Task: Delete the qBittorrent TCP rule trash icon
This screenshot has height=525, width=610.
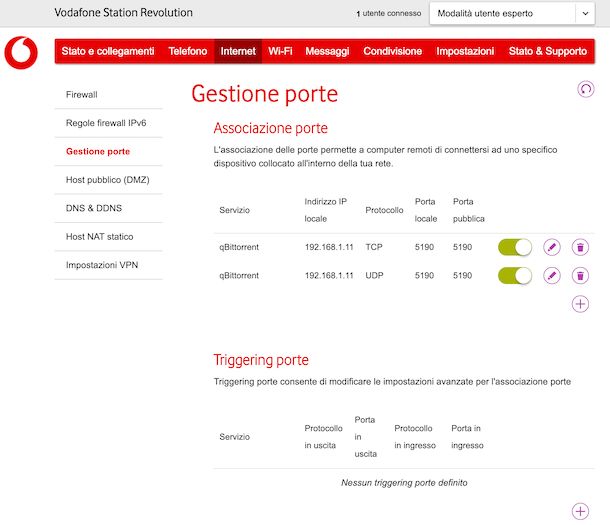Action: click(580, 247)
